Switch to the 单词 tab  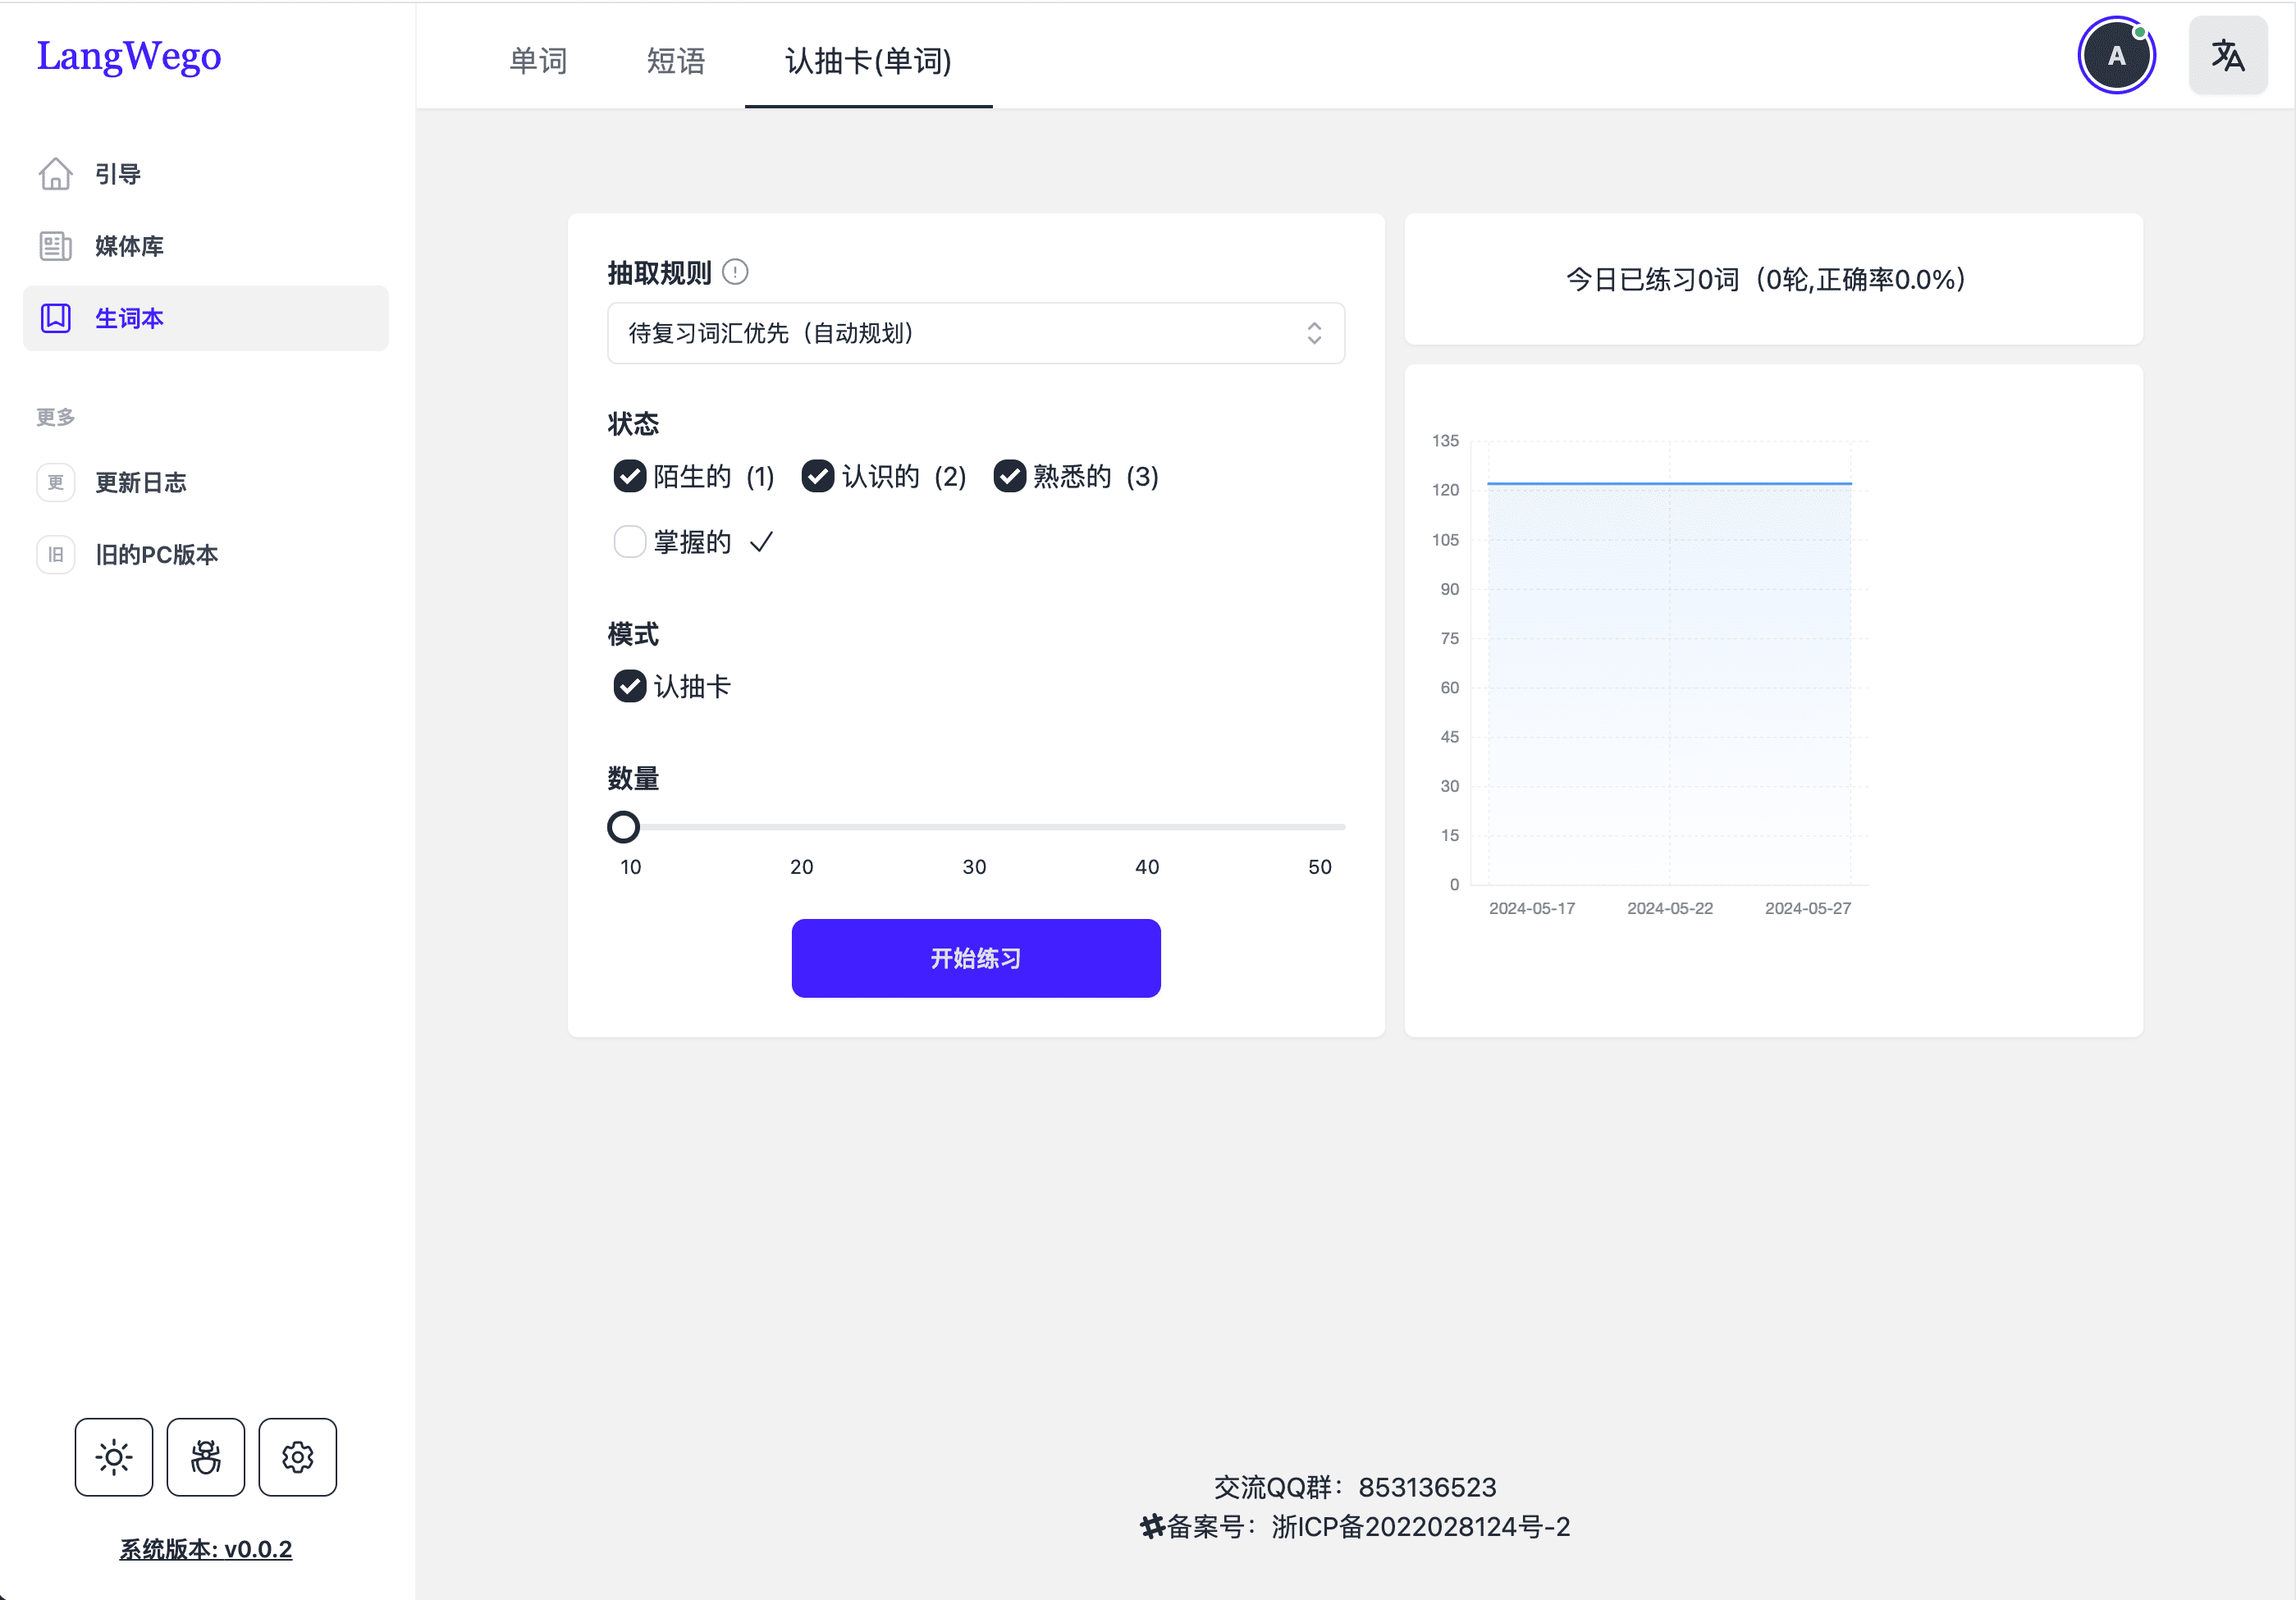pos(538,61)
